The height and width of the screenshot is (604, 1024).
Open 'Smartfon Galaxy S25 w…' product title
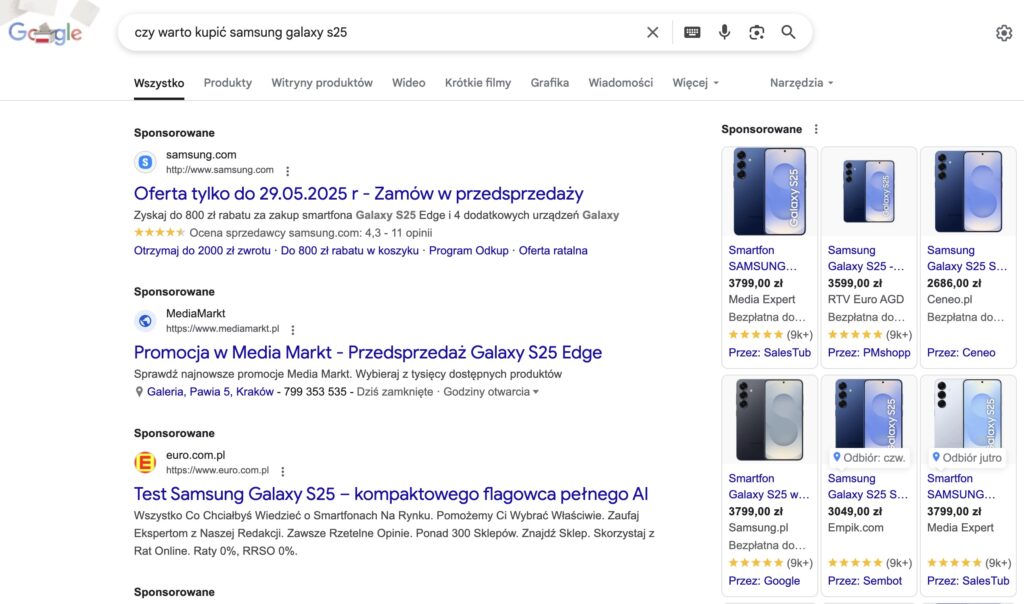click(x=769, y=486)
